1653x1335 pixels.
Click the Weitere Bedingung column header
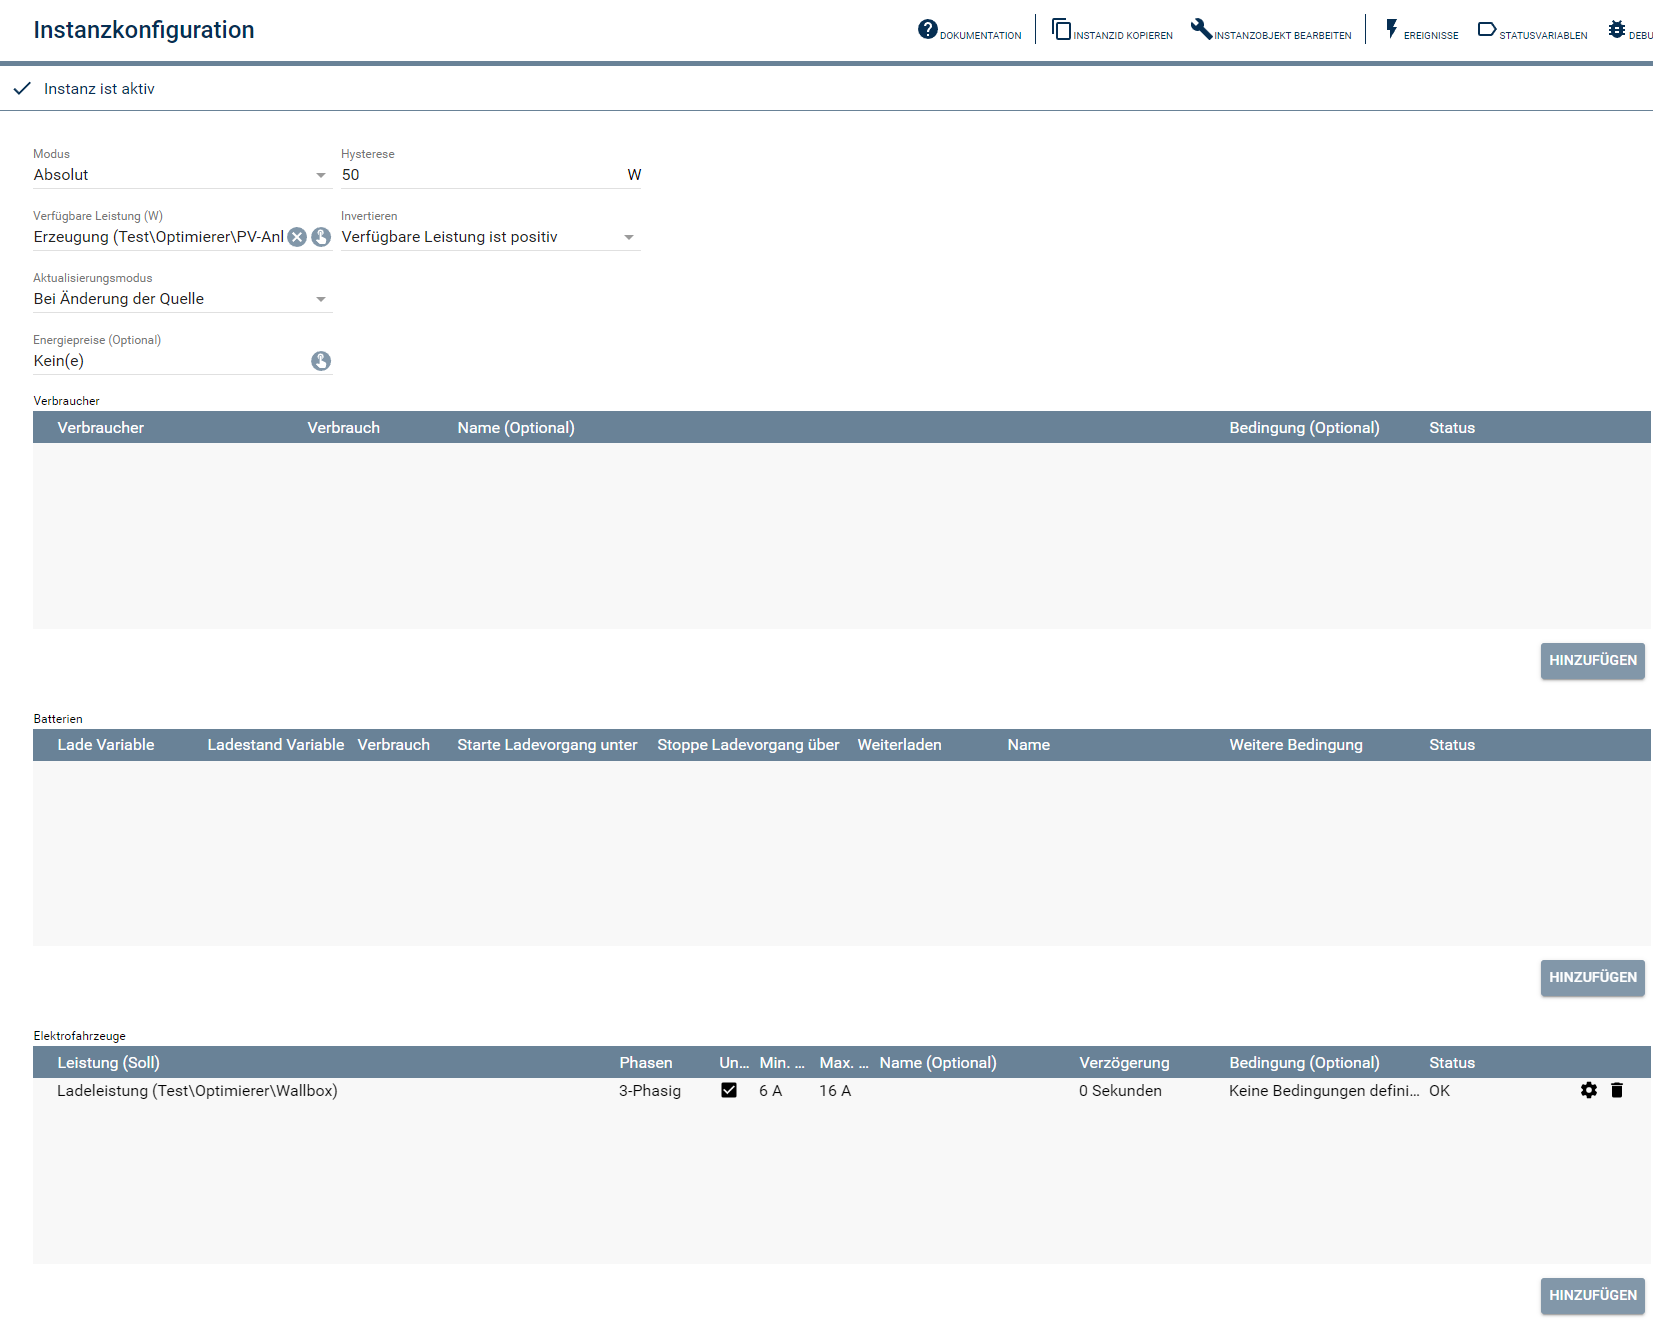[1296, 745]
